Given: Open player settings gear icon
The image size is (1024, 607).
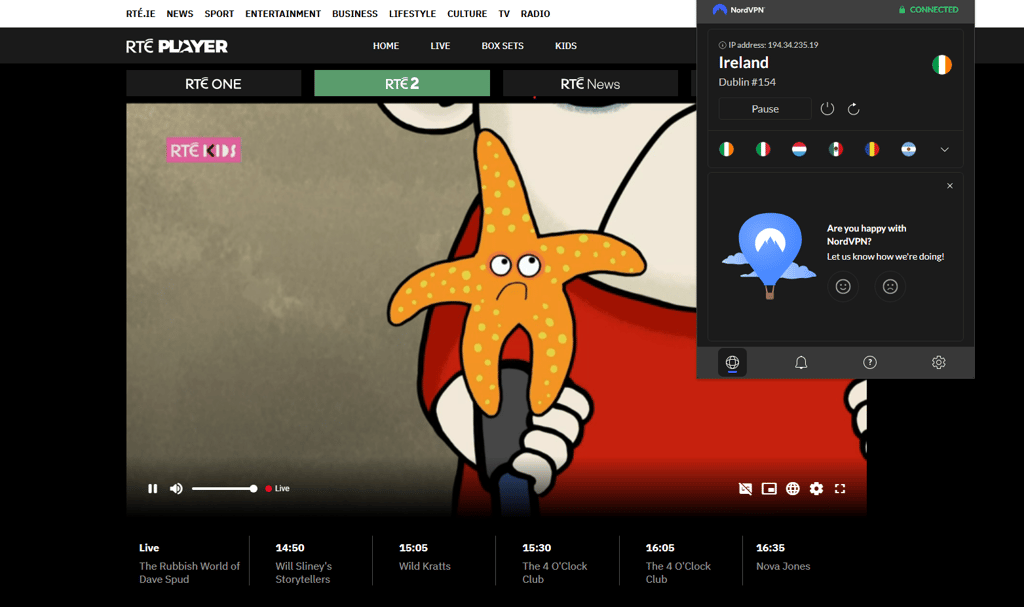Looking at the screenshot, I should point(816,489).
